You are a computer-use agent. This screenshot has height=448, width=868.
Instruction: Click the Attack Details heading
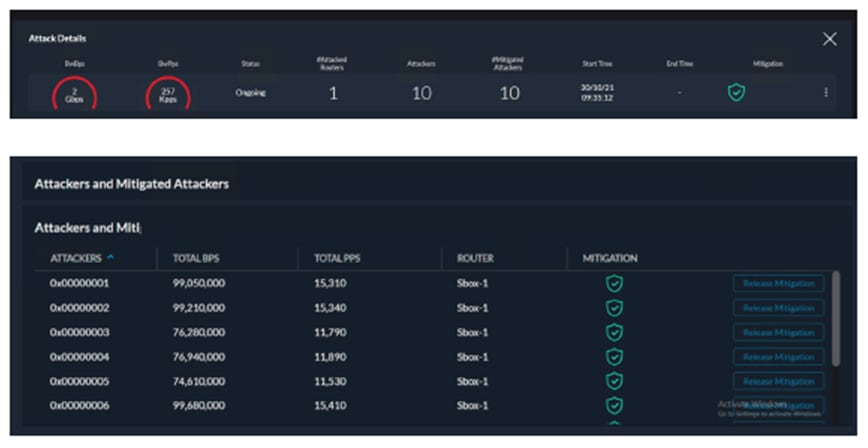(x=58, y=38)
